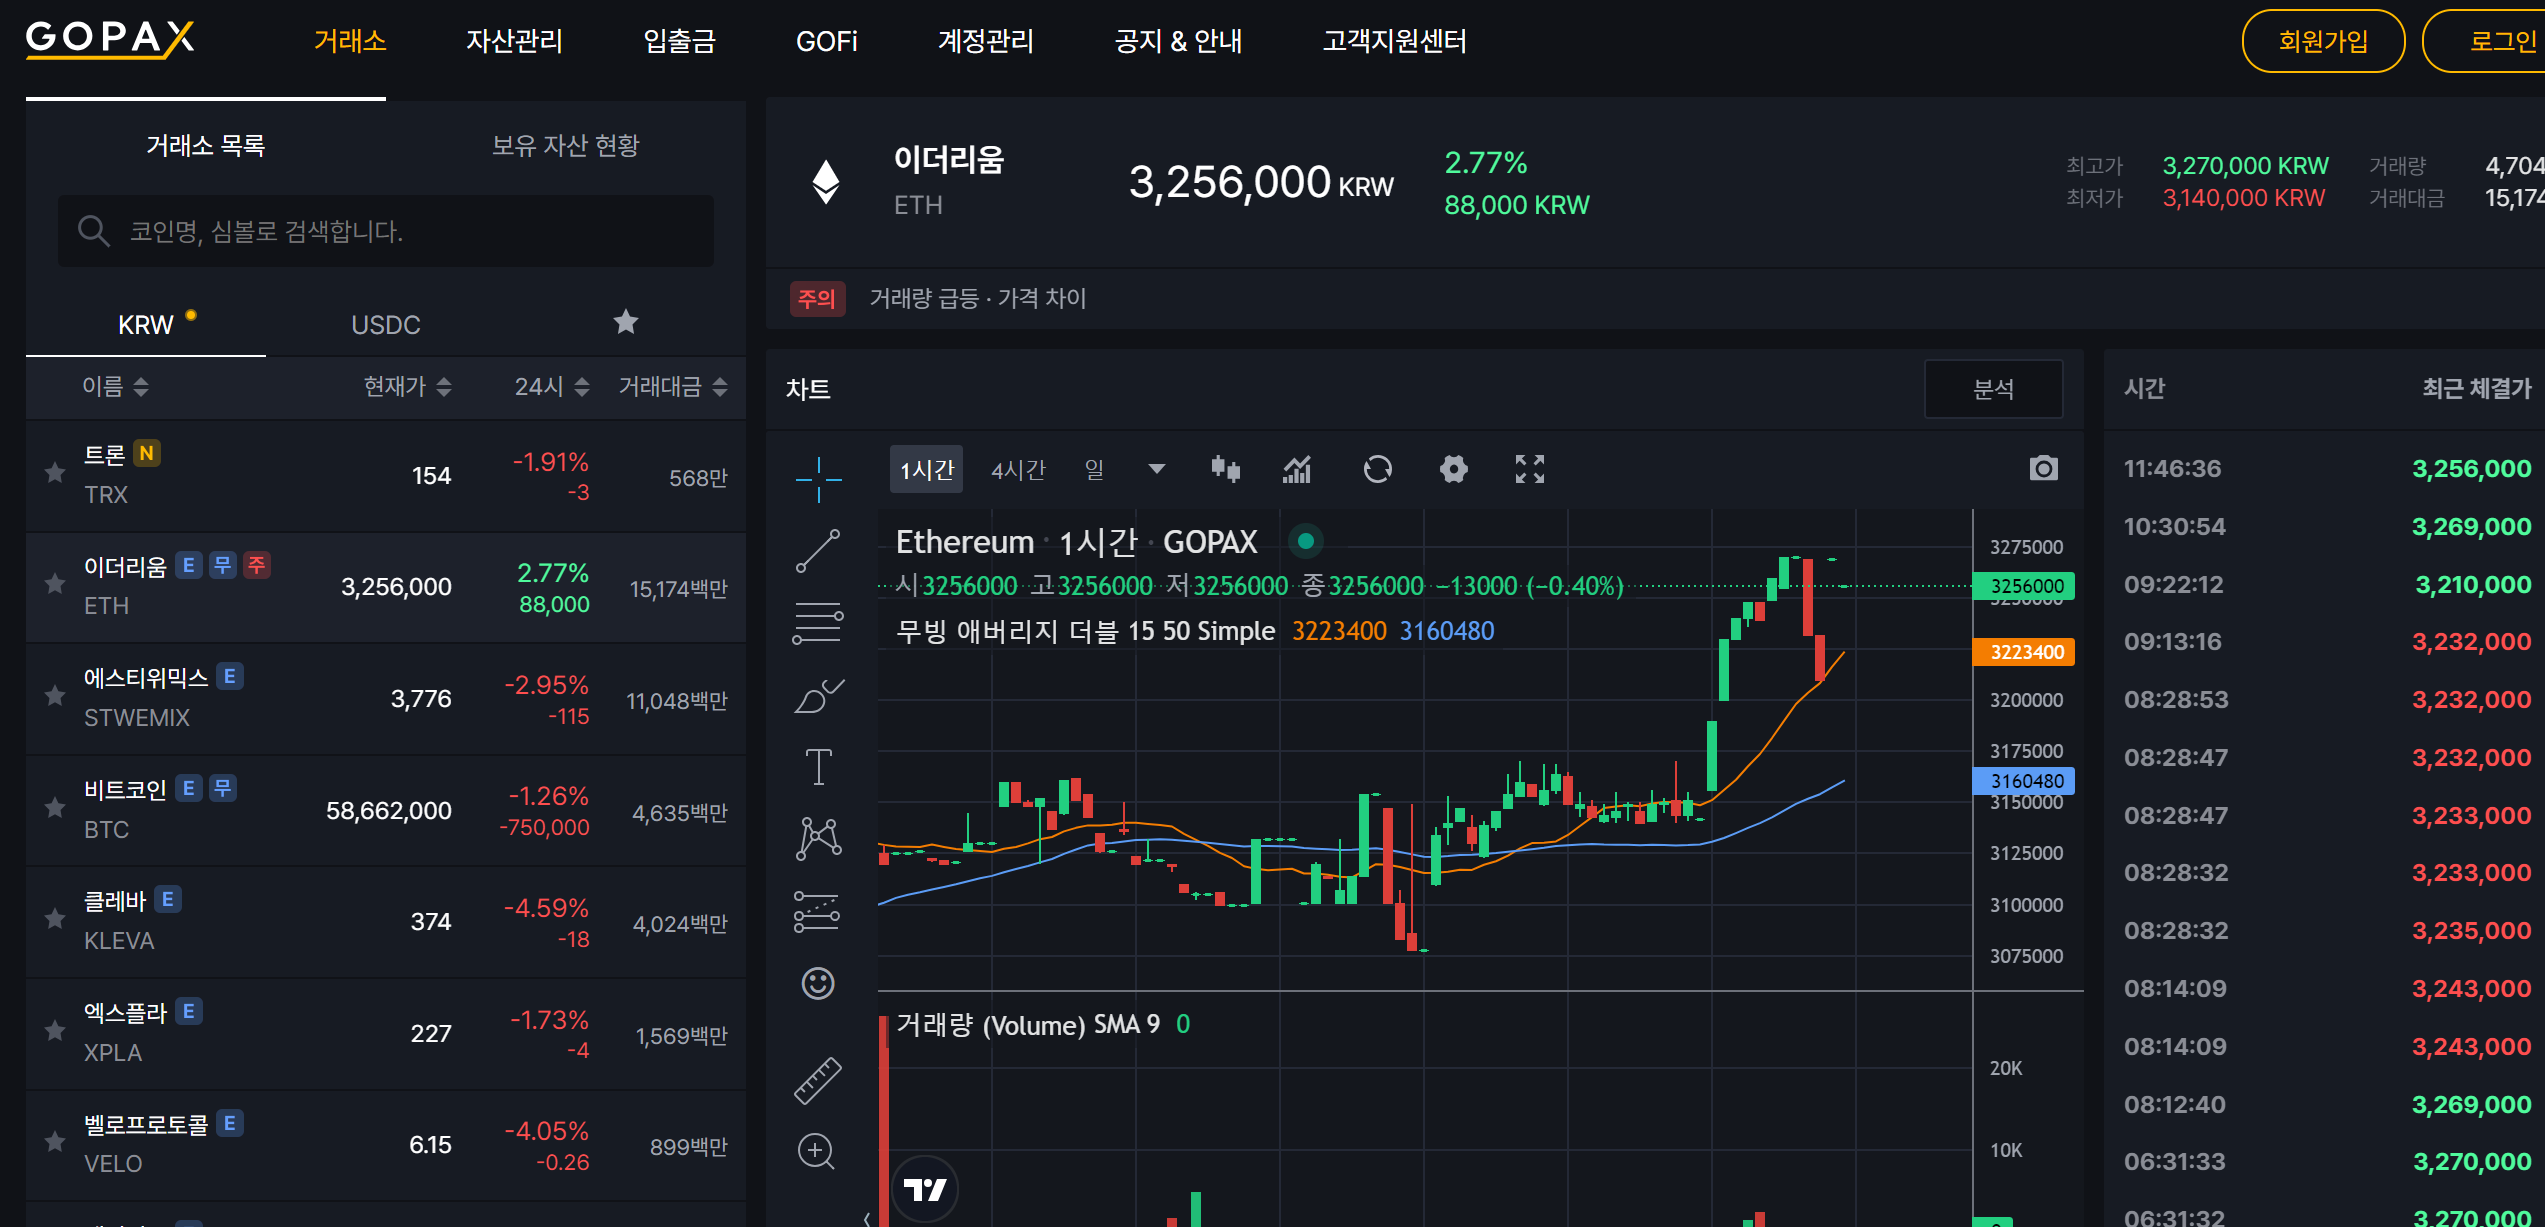Click the TradingView logo on chart
The width and height of the screenshot is (2545, 1227).
click(925, 1189)
